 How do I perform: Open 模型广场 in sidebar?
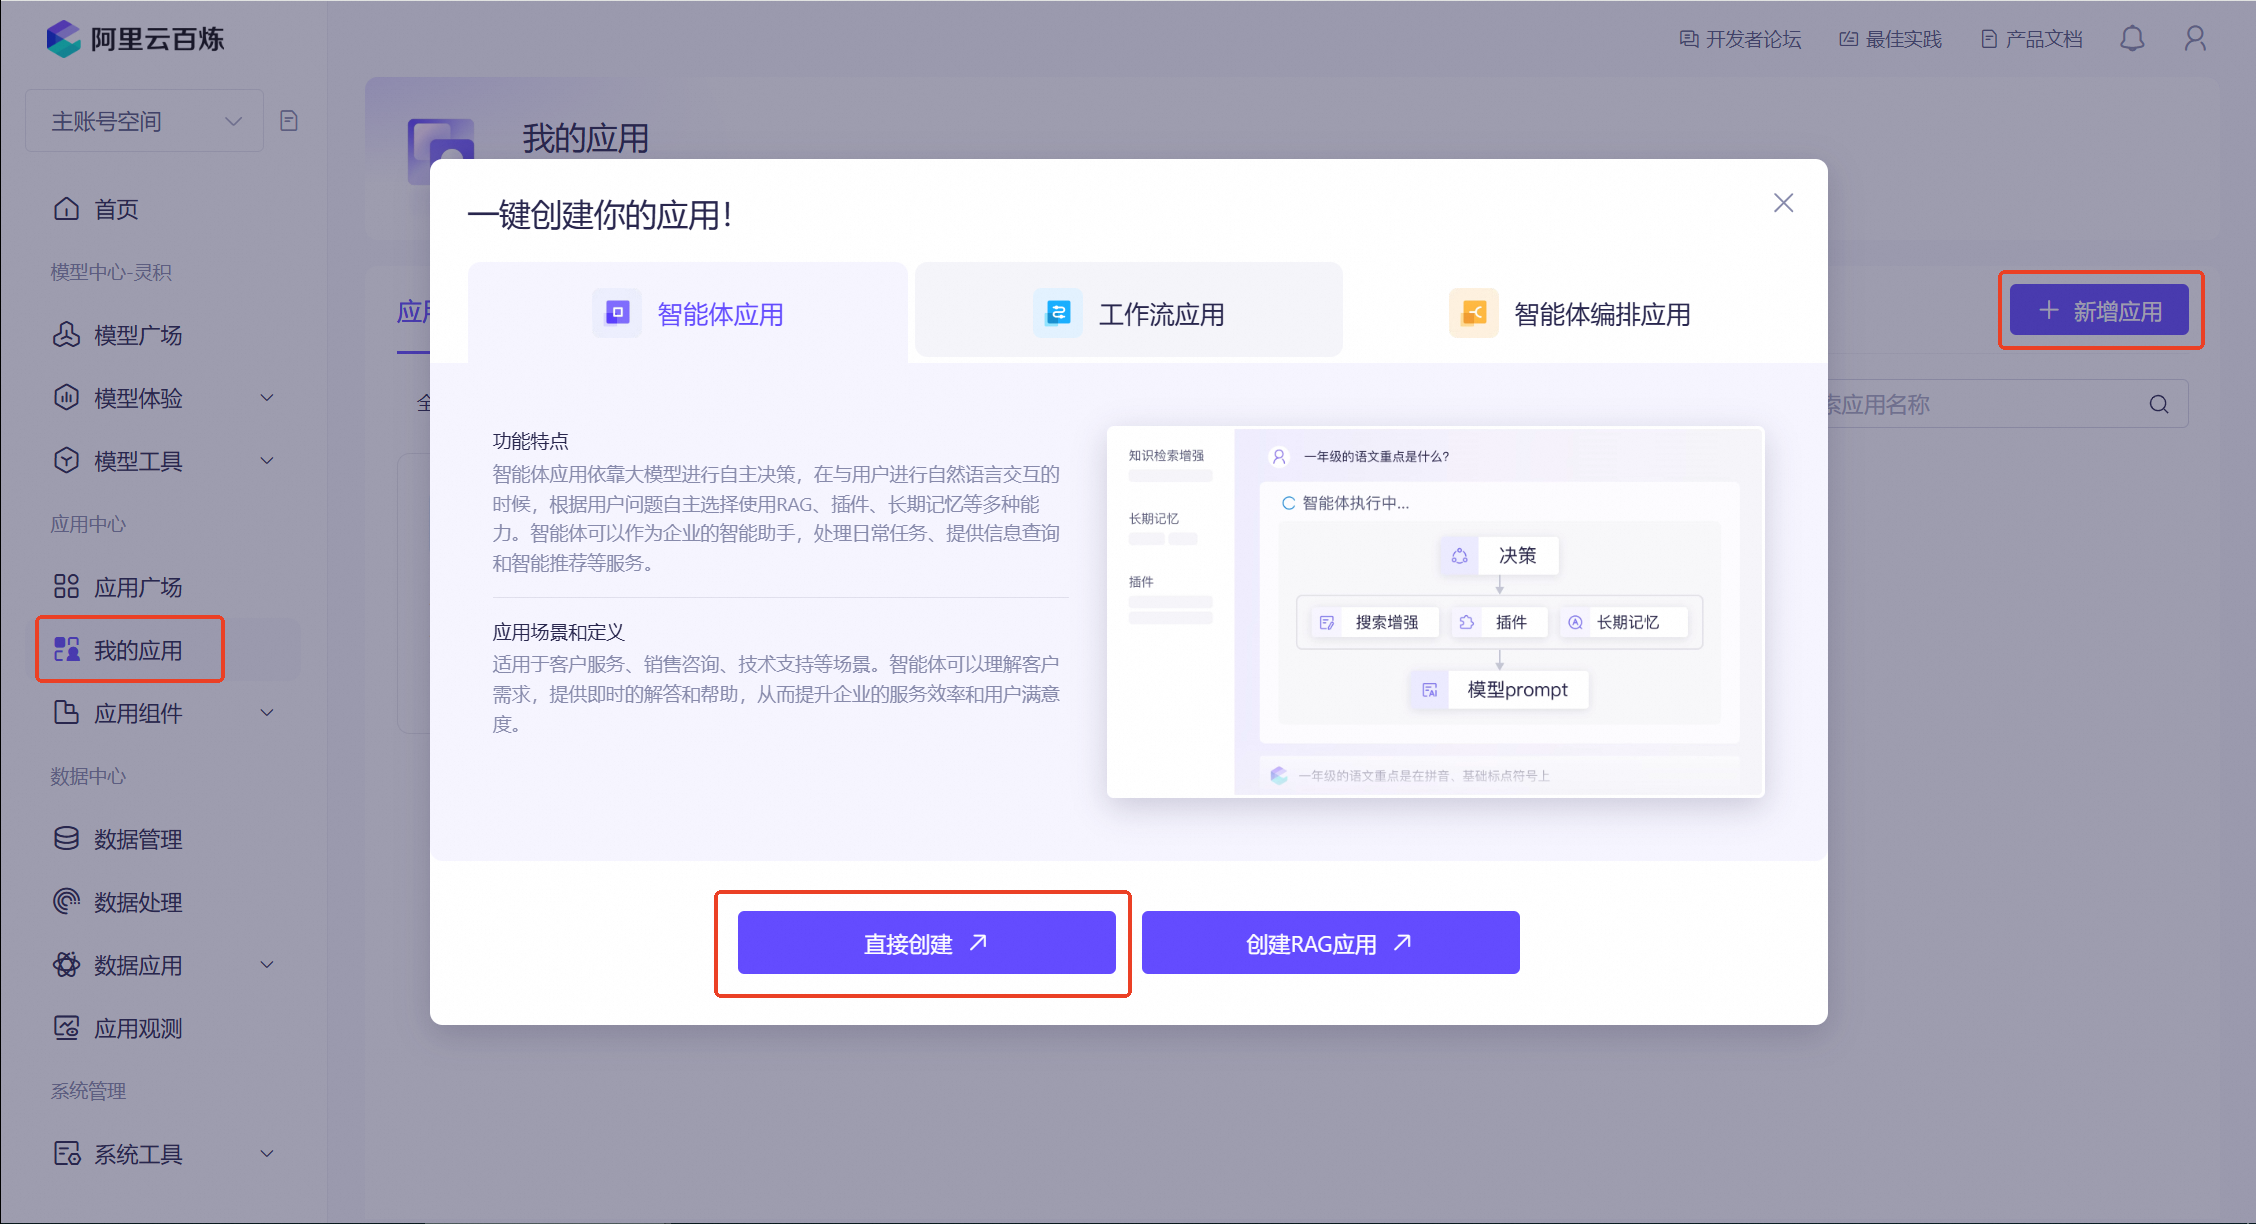tap(137, 335)
